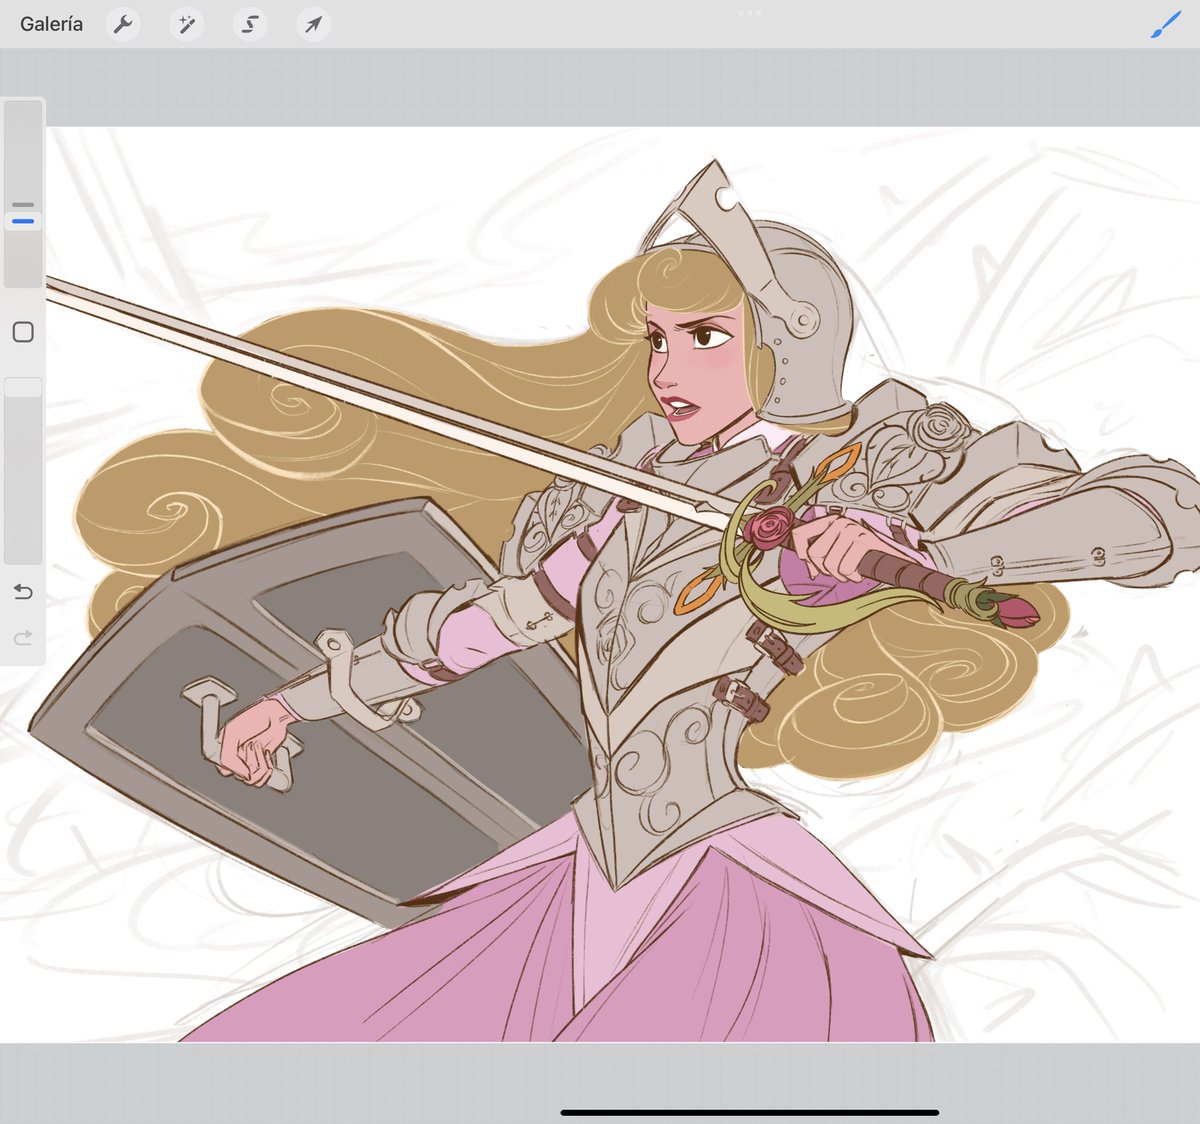Tap the square Modify button on the sidebar
This screenshot has height=1124, width=1200.
[x=22, y=330]
